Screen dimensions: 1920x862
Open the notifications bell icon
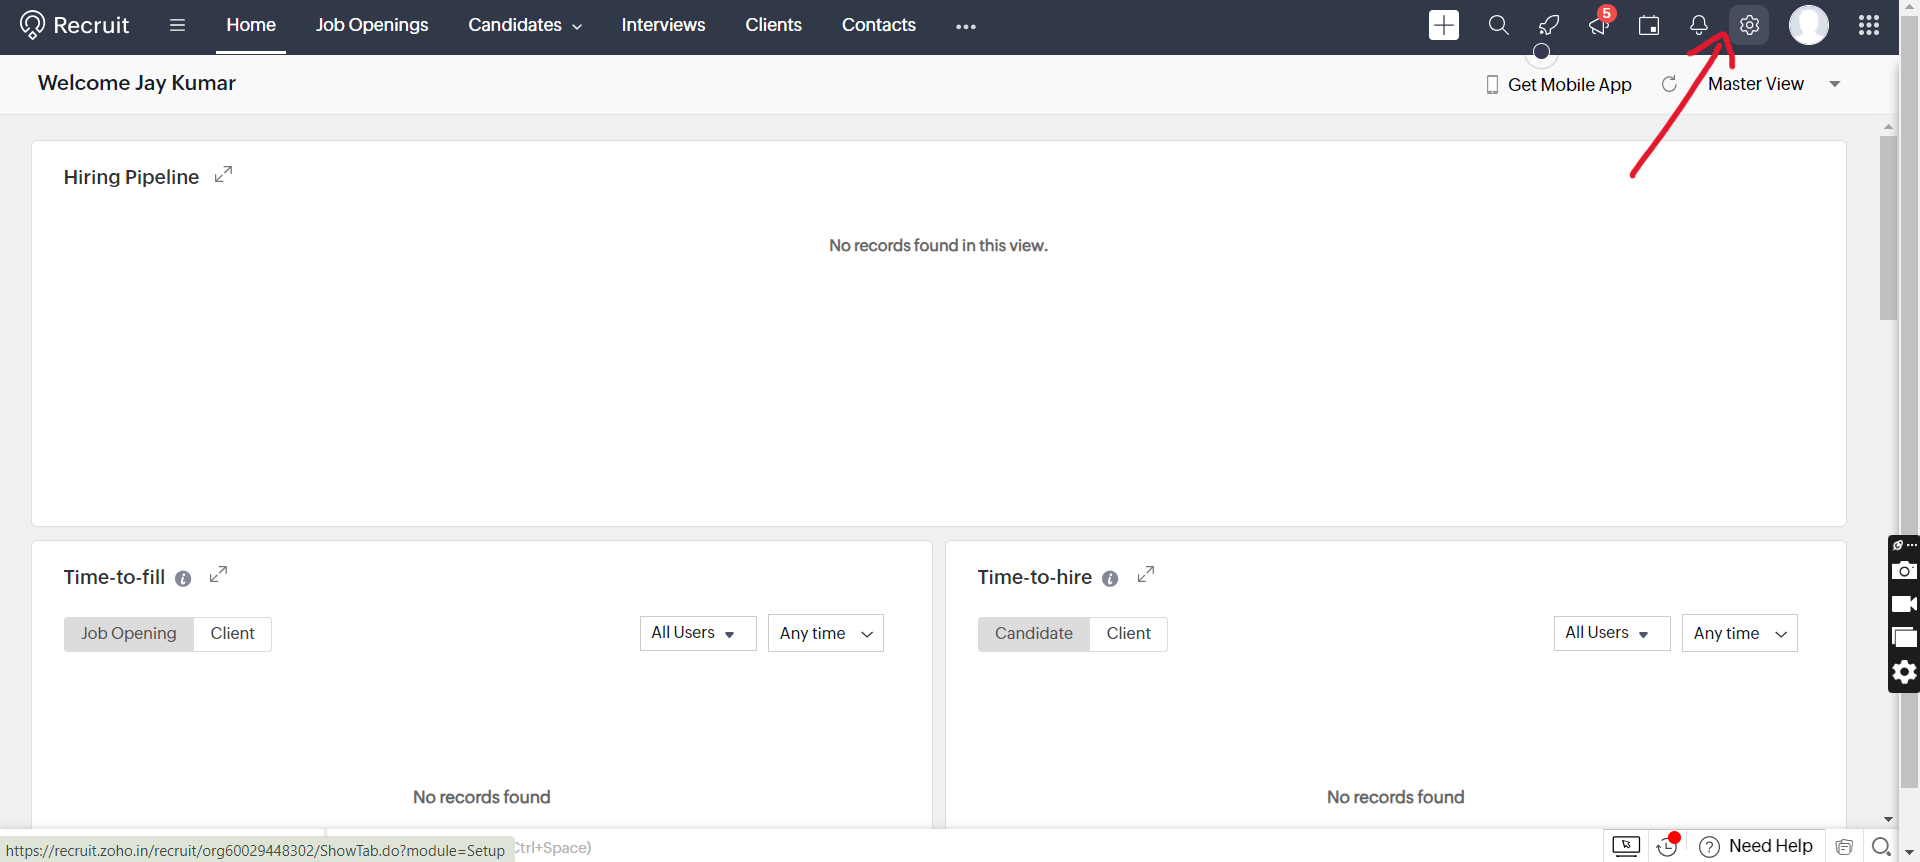pos(1698,25)
